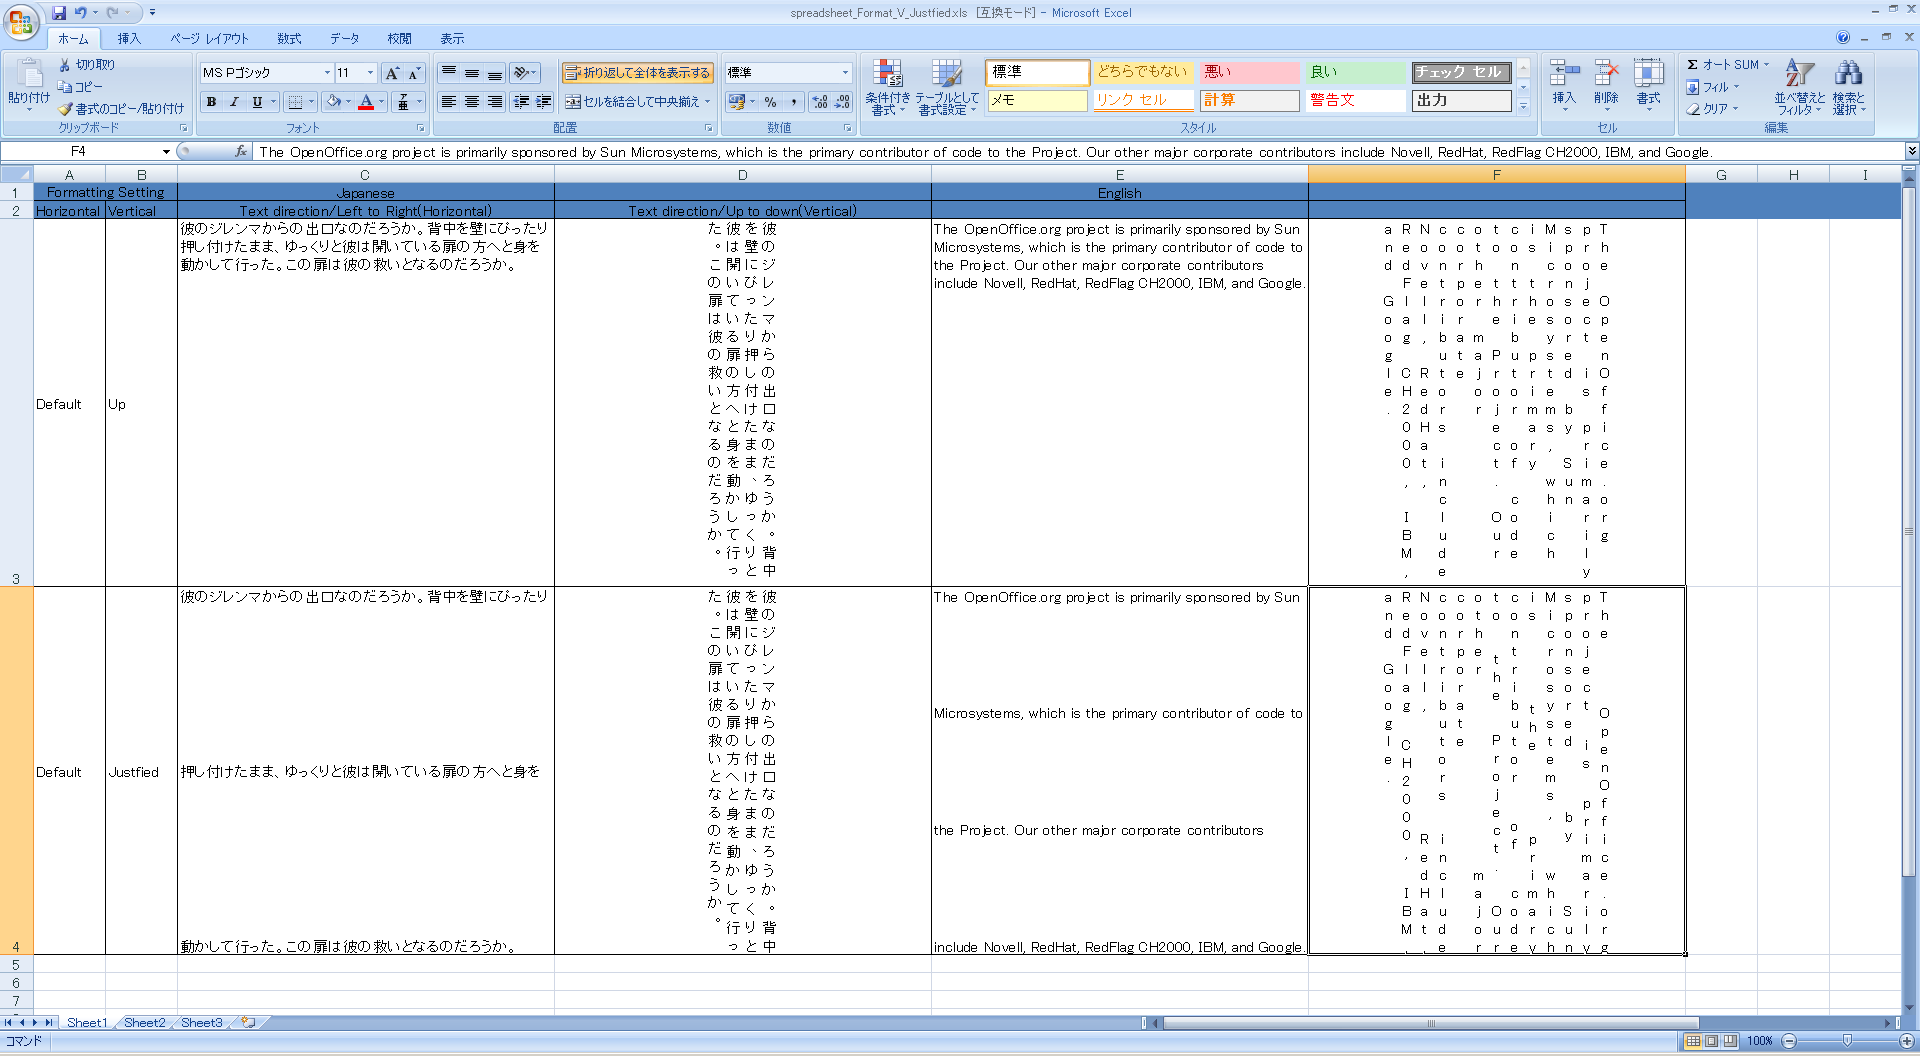The height and width of the screenshot is (1056, 1920).
Task: Switch to the 数式 (Formulas) ribbon tab
Action: [289, 39]
